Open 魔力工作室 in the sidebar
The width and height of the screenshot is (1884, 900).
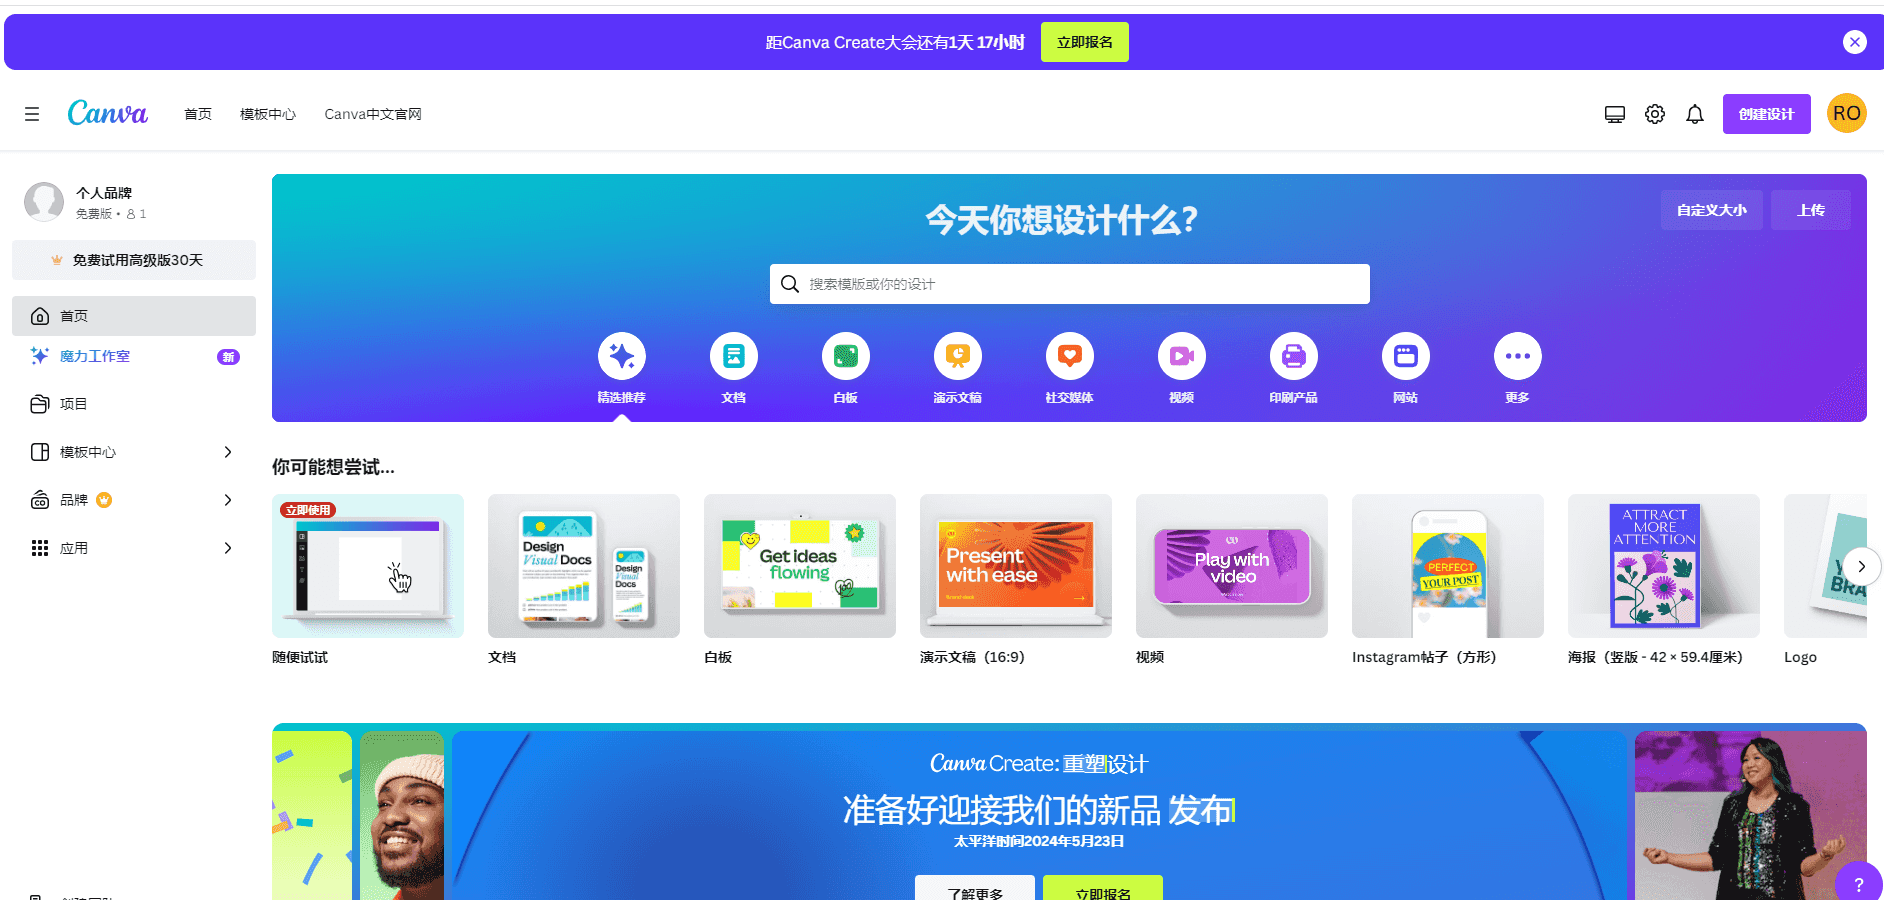[134, 356]
